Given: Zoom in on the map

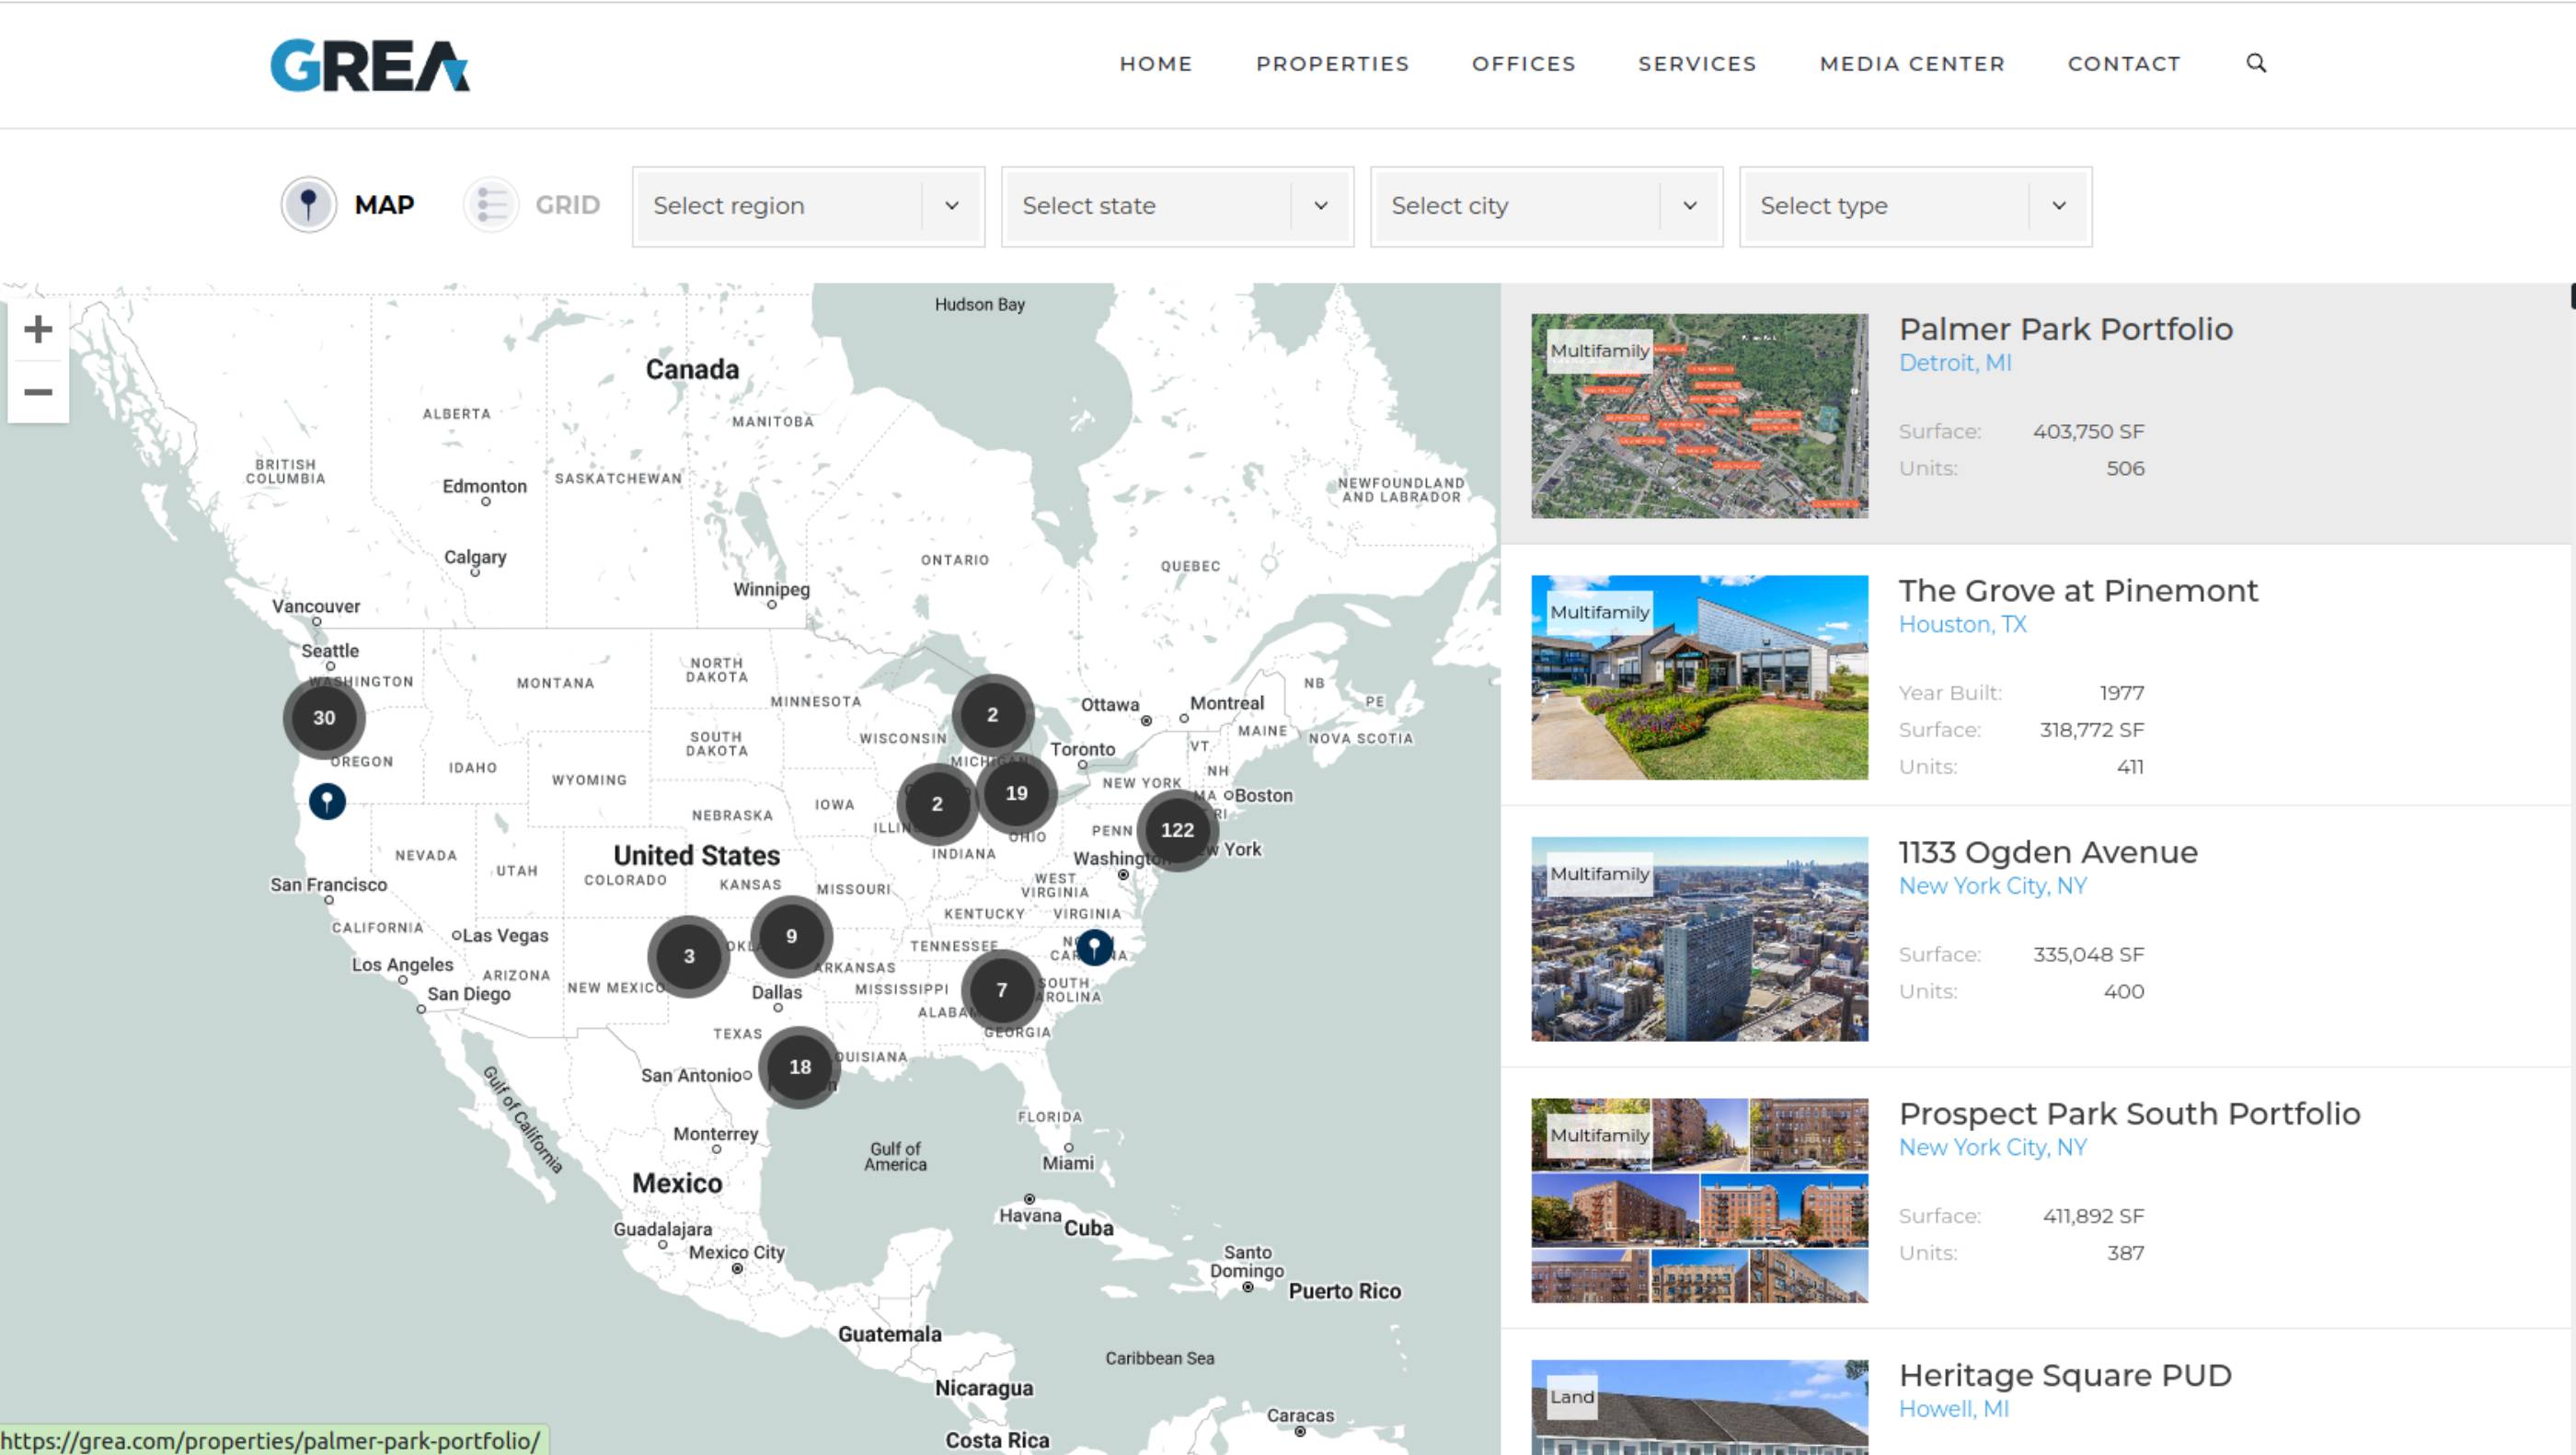Looking at the screenshot, I should (38, 329).
